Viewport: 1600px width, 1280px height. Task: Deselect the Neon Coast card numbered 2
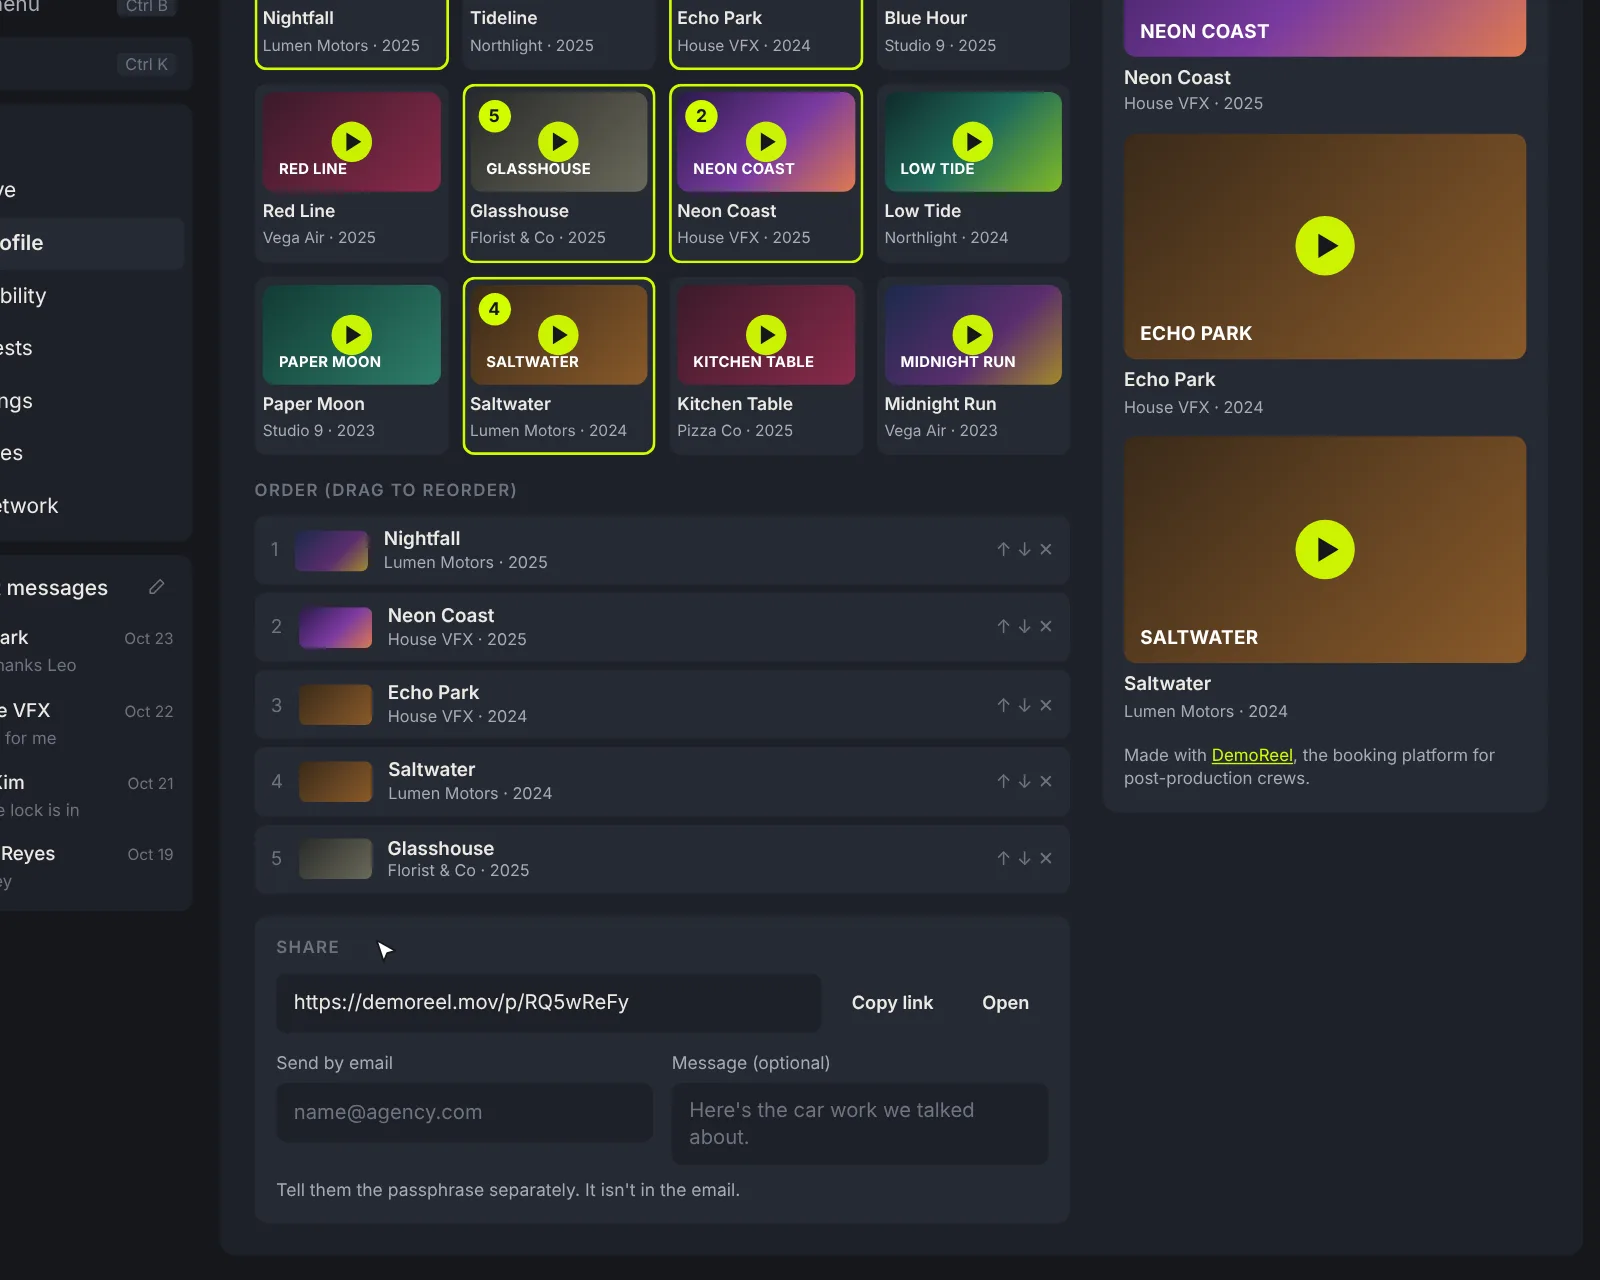(x=766, y=174)
